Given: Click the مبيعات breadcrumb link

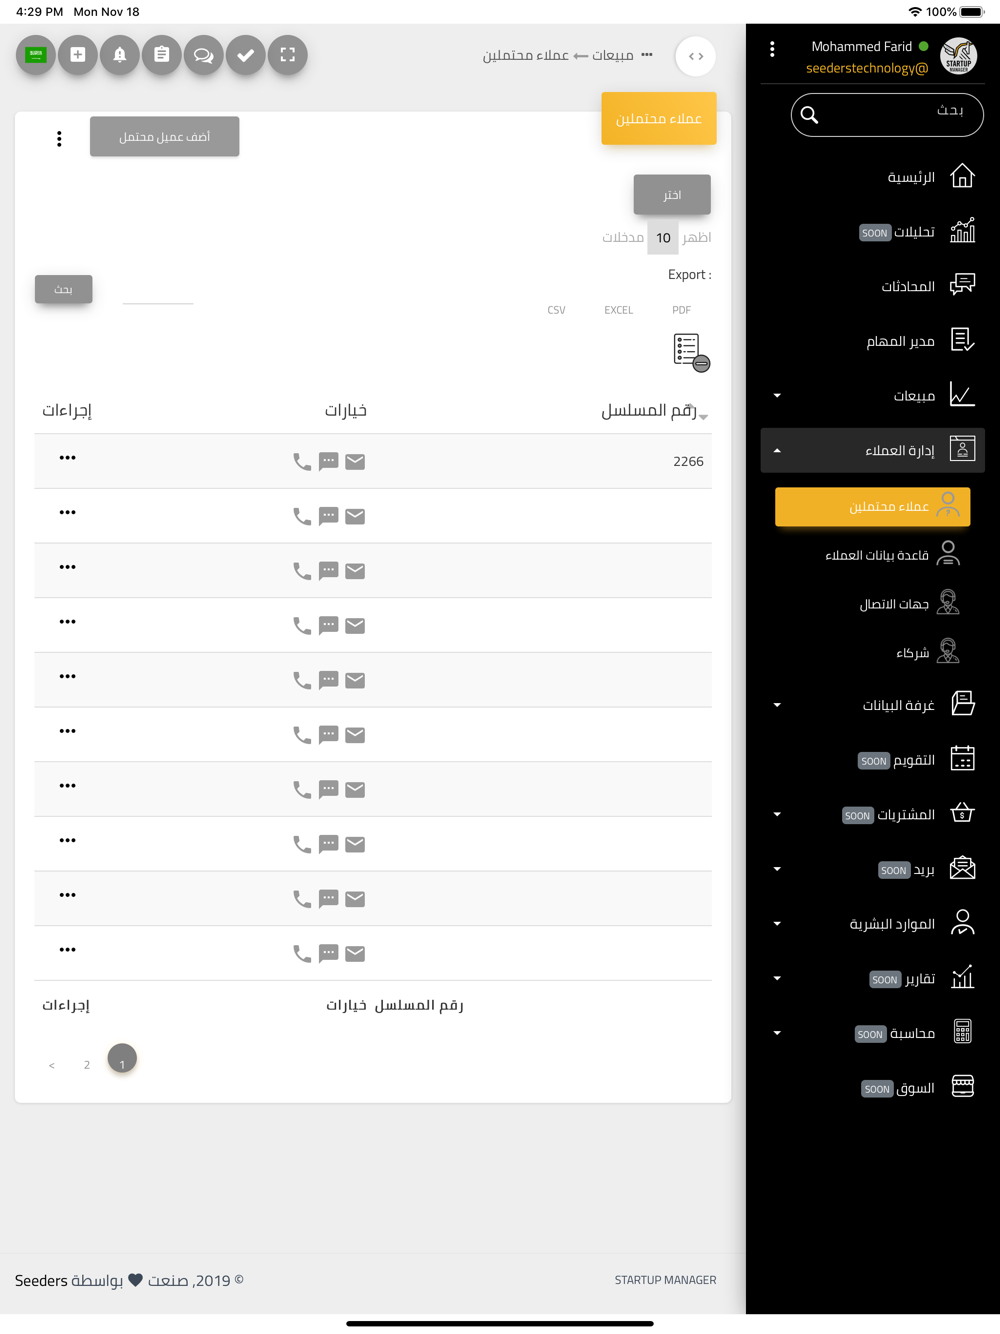Looking at the screenshot, I should (613, 55).
